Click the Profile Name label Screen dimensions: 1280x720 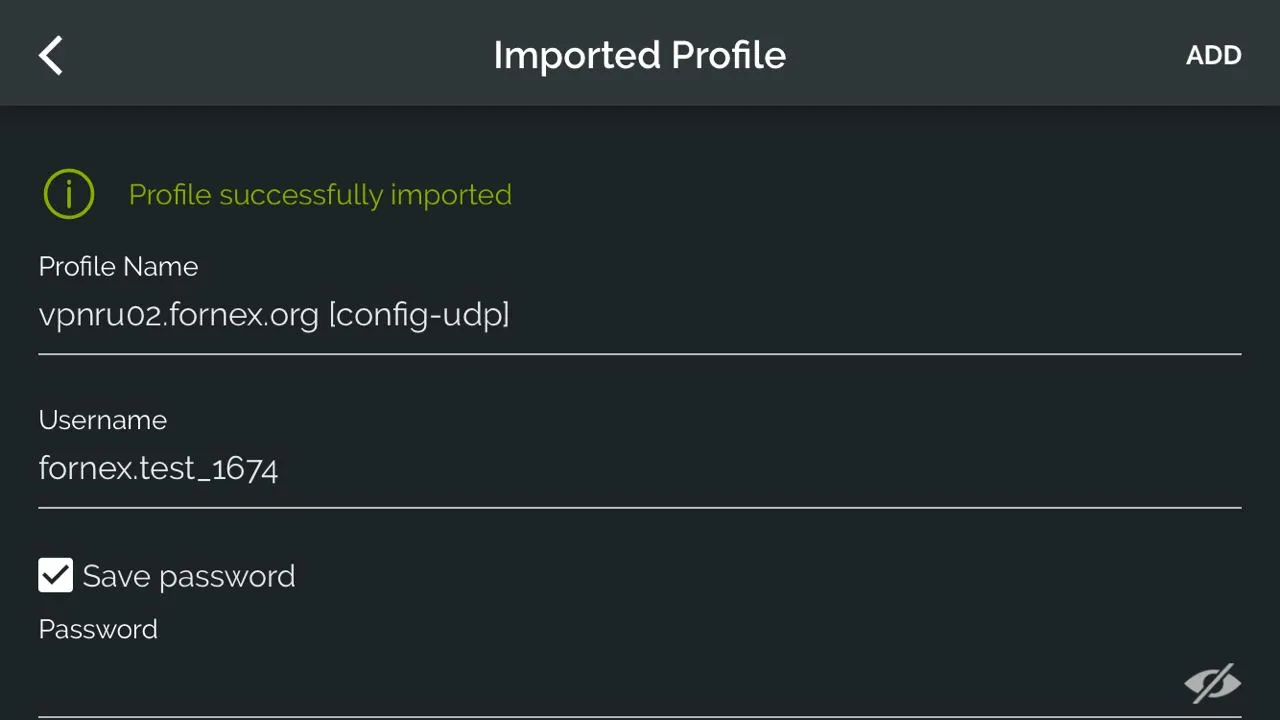(118, 266)
